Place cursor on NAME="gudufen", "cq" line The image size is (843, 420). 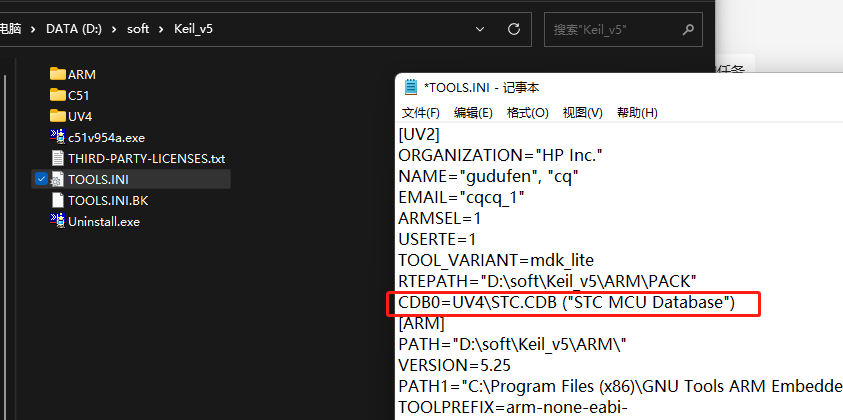(x=488, y=176)
